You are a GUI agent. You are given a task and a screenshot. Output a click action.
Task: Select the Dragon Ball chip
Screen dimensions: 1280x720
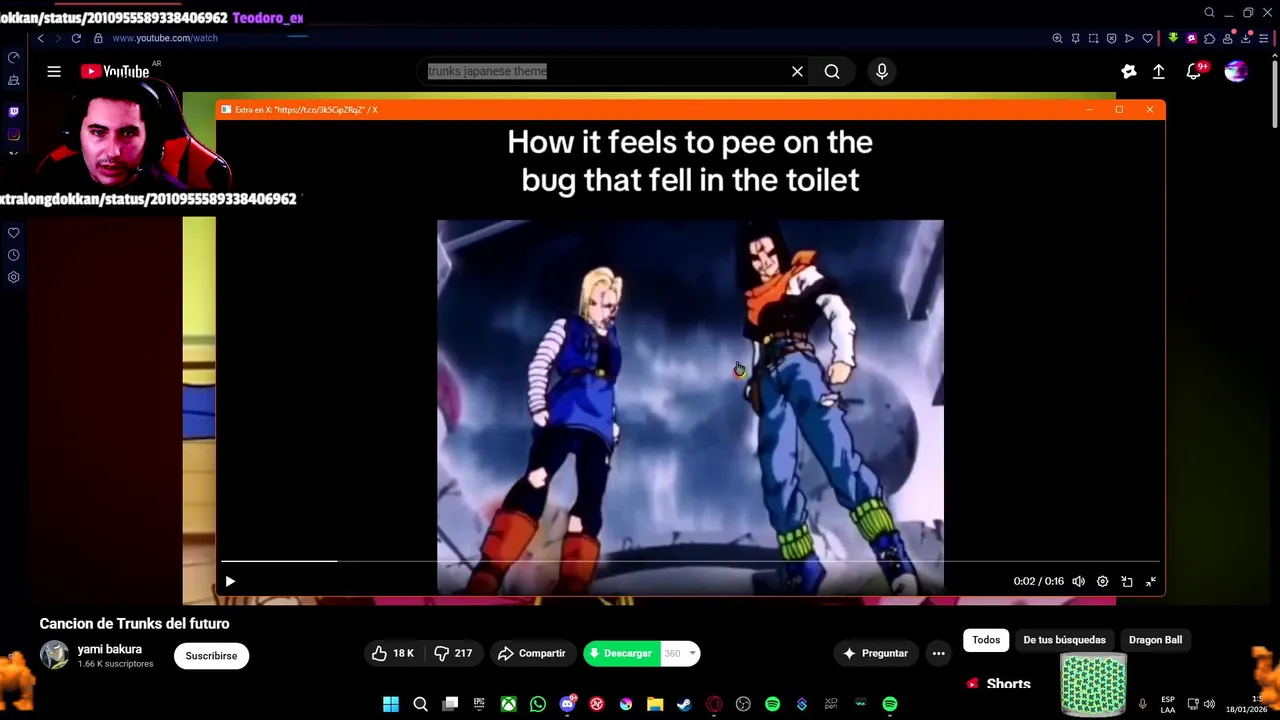click(1155, 640)
